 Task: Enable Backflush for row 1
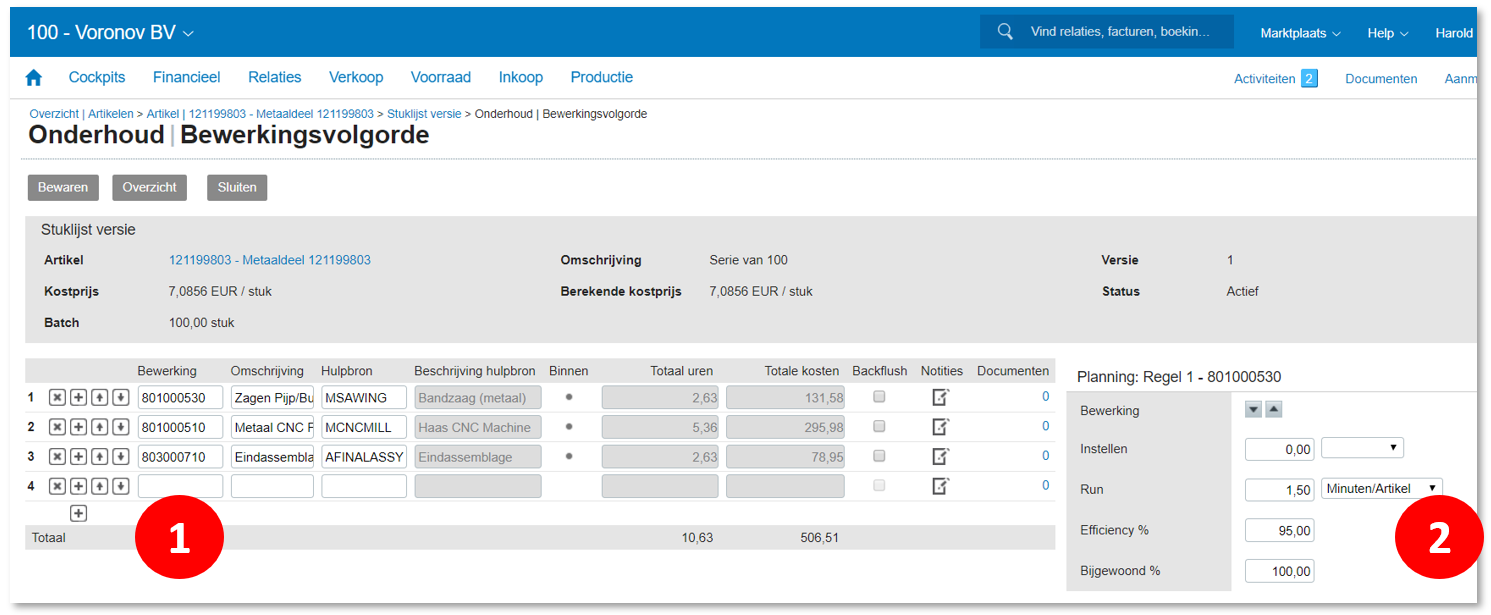tap(879, 397)
